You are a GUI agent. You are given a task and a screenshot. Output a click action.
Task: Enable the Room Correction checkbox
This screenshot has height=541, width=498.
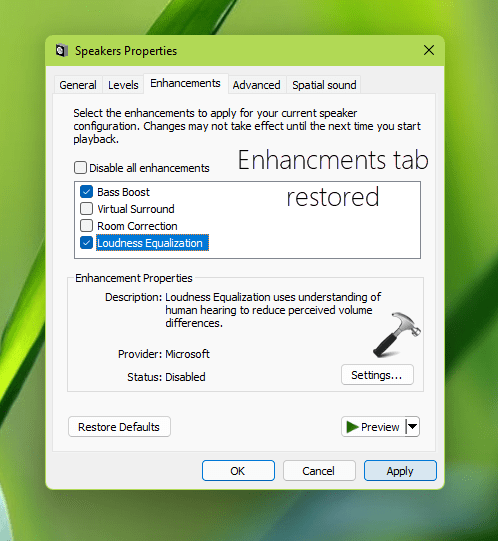coord(86,226)
